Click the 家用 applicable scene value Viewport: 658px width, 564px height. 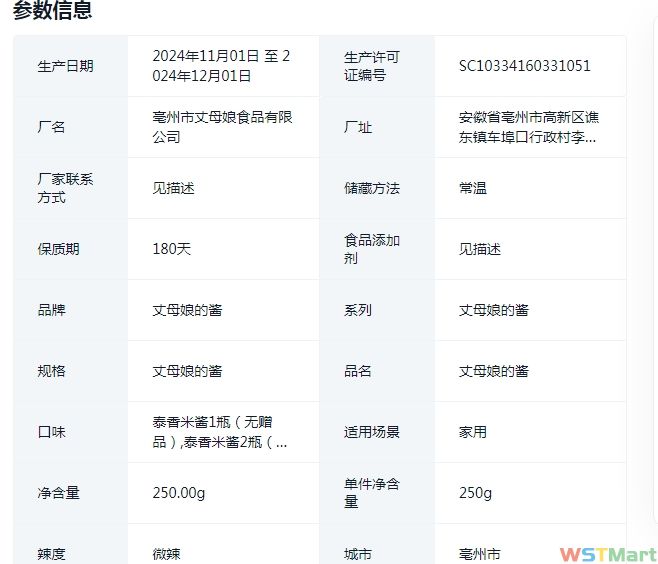point(473,432)
